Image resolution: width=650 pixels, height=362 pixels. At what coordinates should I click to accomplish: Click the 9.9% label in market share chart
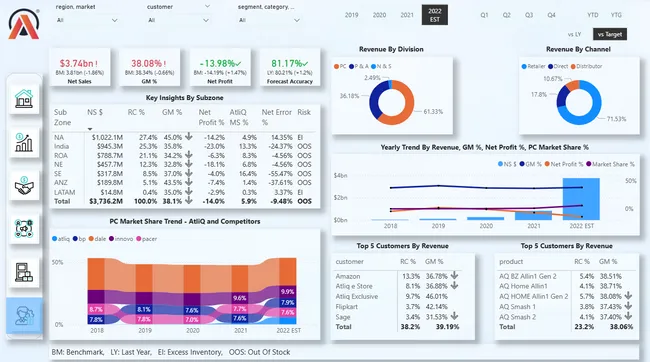pyautogui.click(x=287, y=292)
